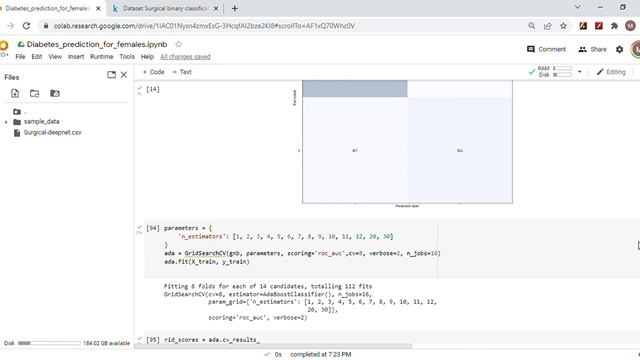The width and height of the screenshot is (640, 360).
Task: Click the 'Fitting 8 folds' output line
Action: pos(268,286)
